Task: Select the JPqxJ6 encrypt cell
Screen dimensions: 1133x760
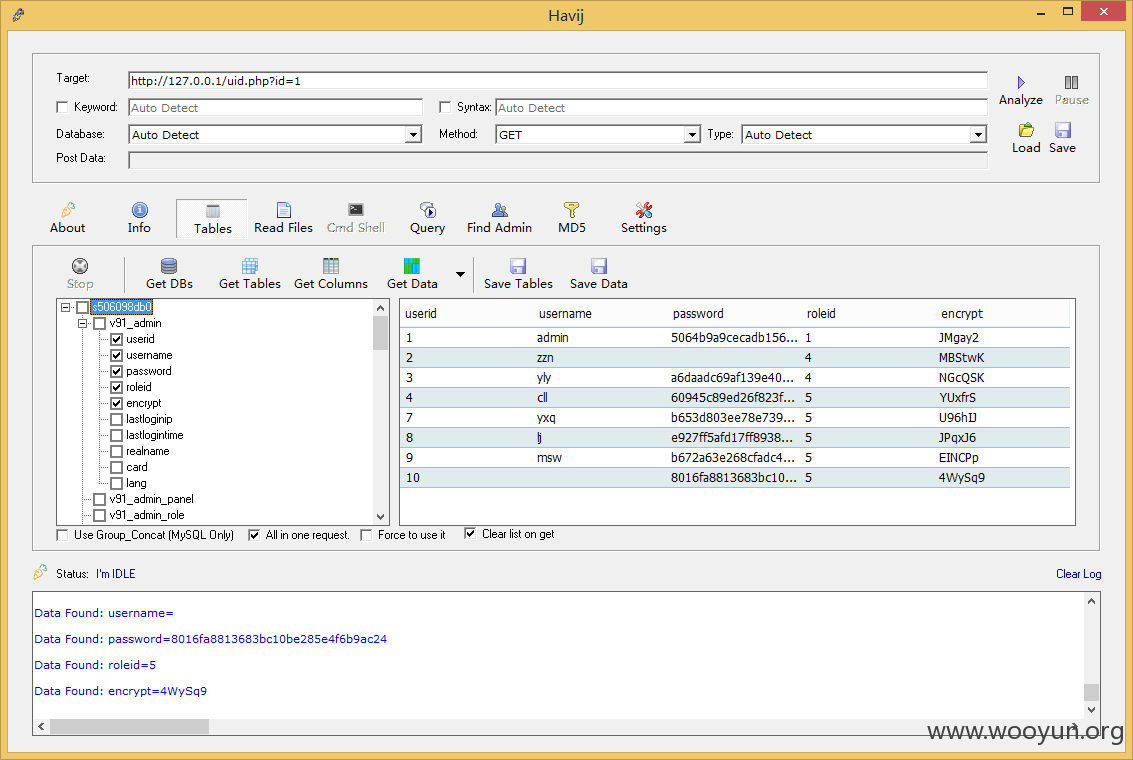Action: [x=957, y=437]
